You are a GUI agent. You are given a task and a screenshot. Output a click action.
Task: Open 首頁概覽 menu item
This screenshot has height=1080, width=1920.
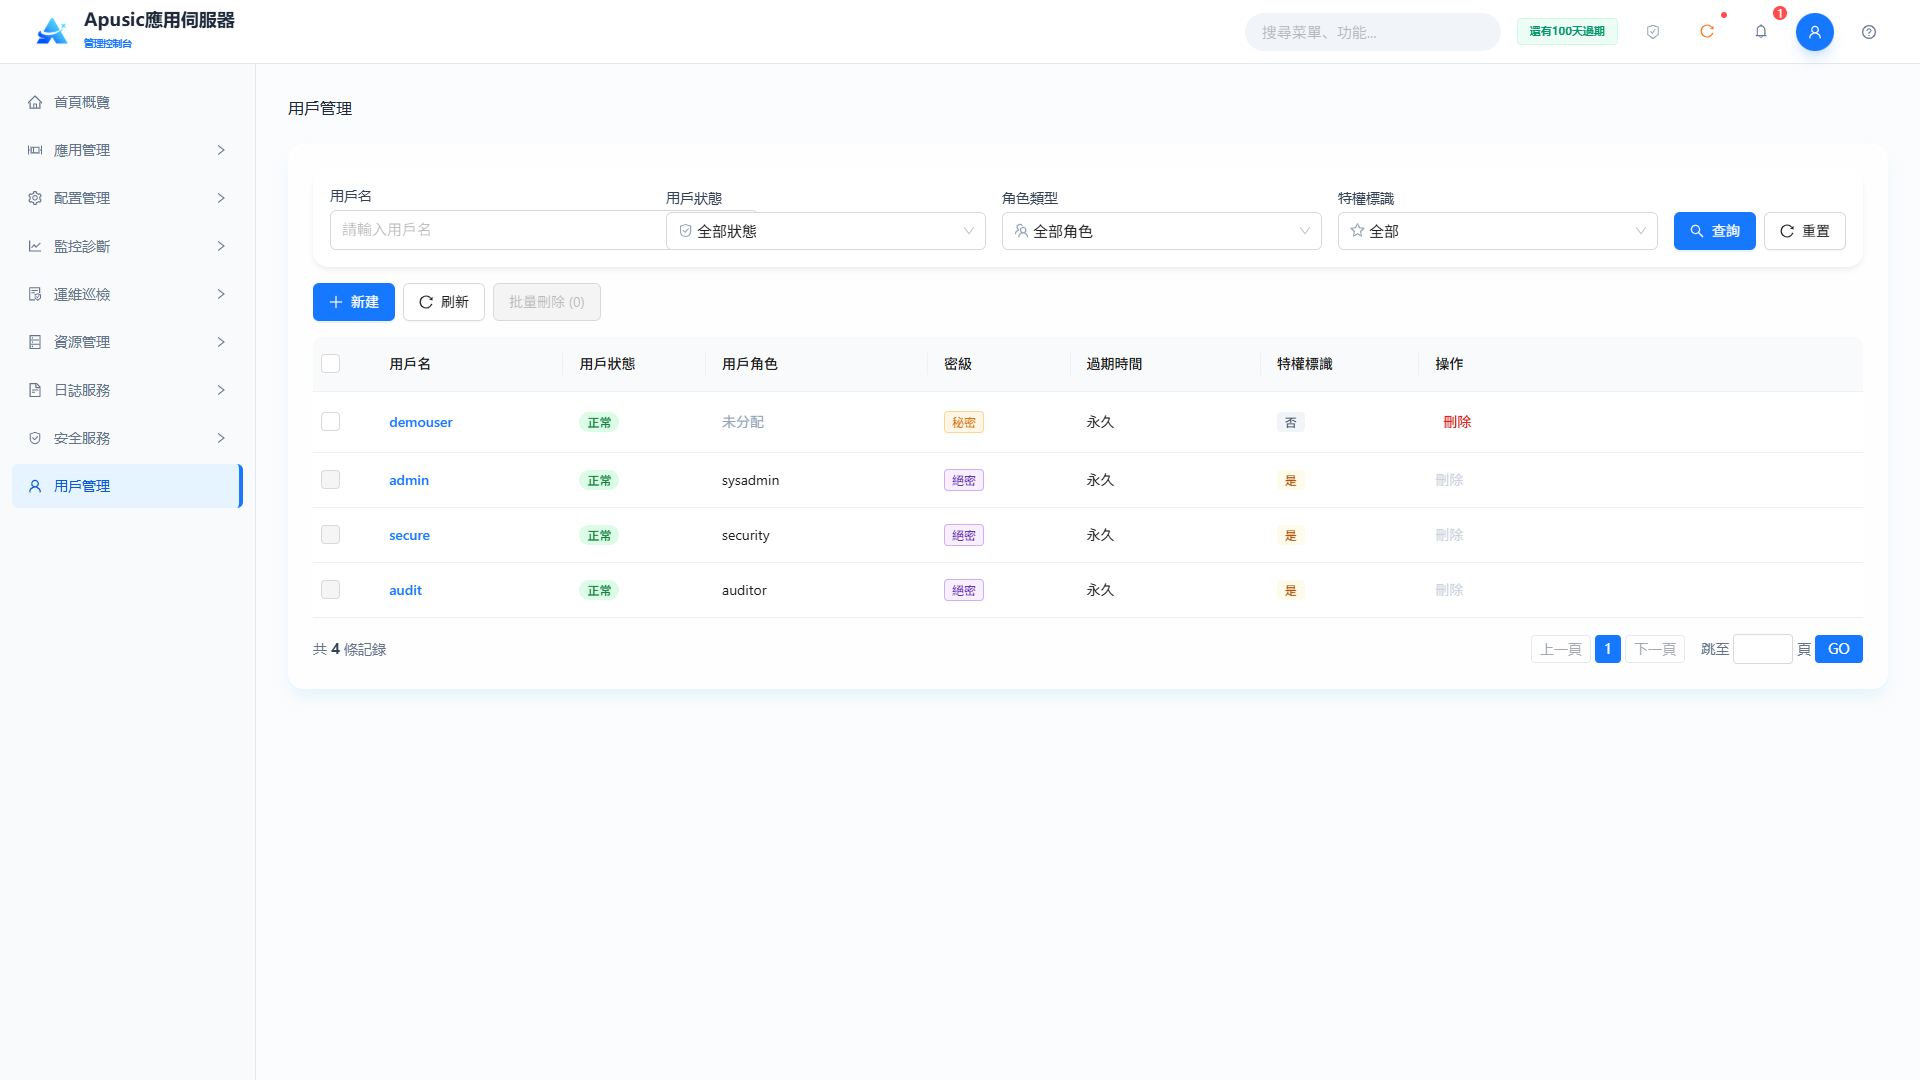127,102
